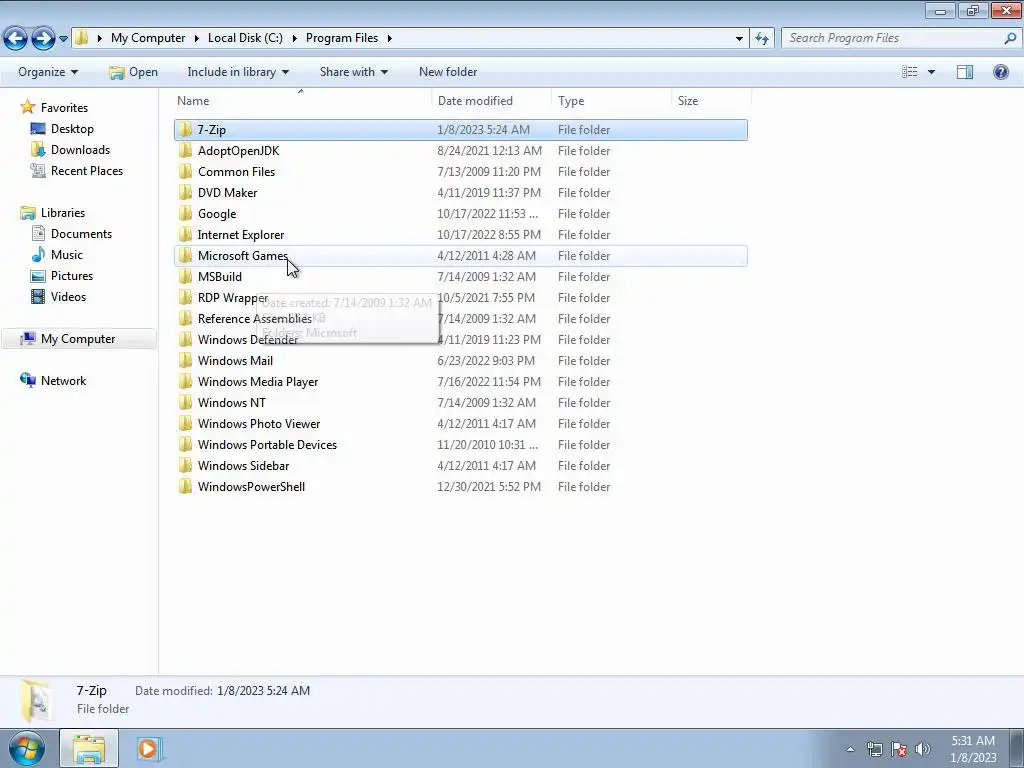Open the Organize menu
The image size is (1024, 768).
tap(48, 72)
